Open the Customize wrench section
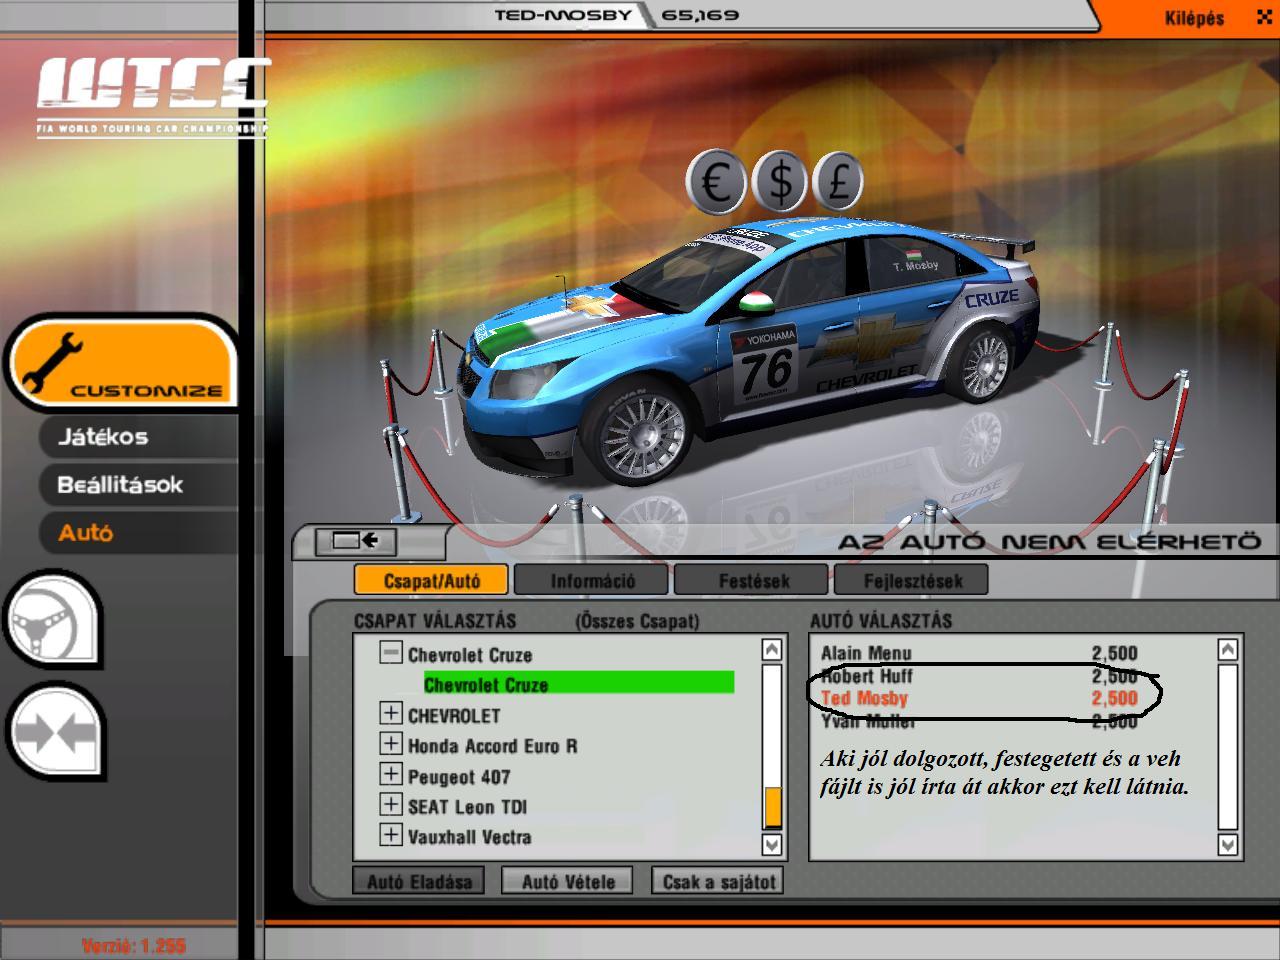 click(x=122, y=362)
